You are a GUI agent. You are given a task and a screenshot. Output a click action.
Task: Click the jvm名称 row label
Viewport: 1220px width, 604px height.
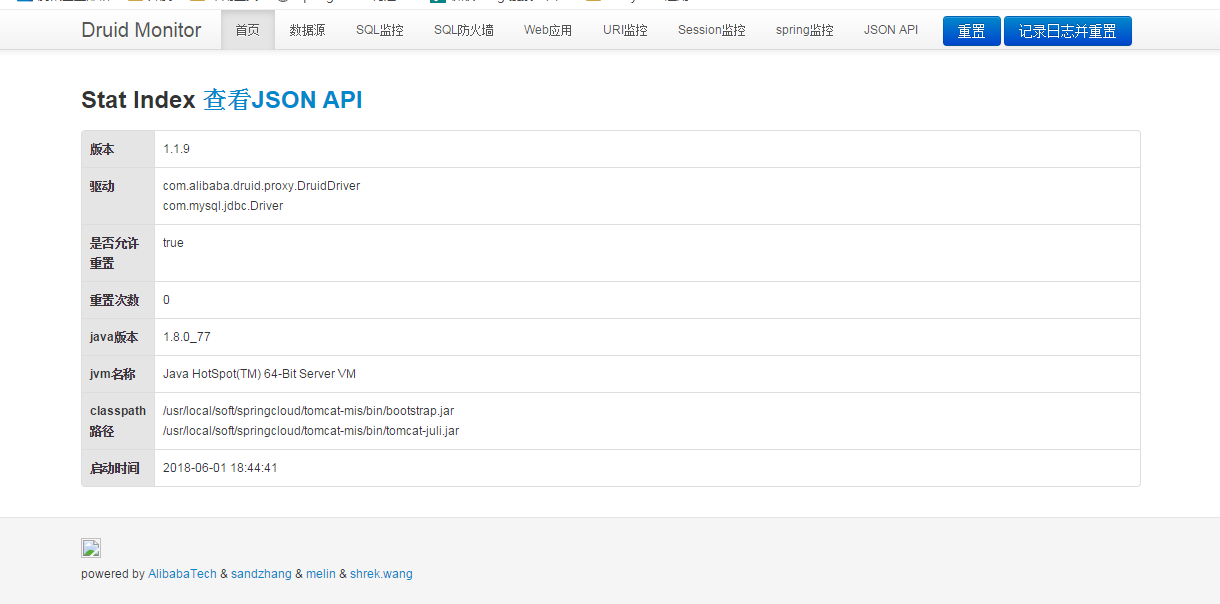click(112, 374)
